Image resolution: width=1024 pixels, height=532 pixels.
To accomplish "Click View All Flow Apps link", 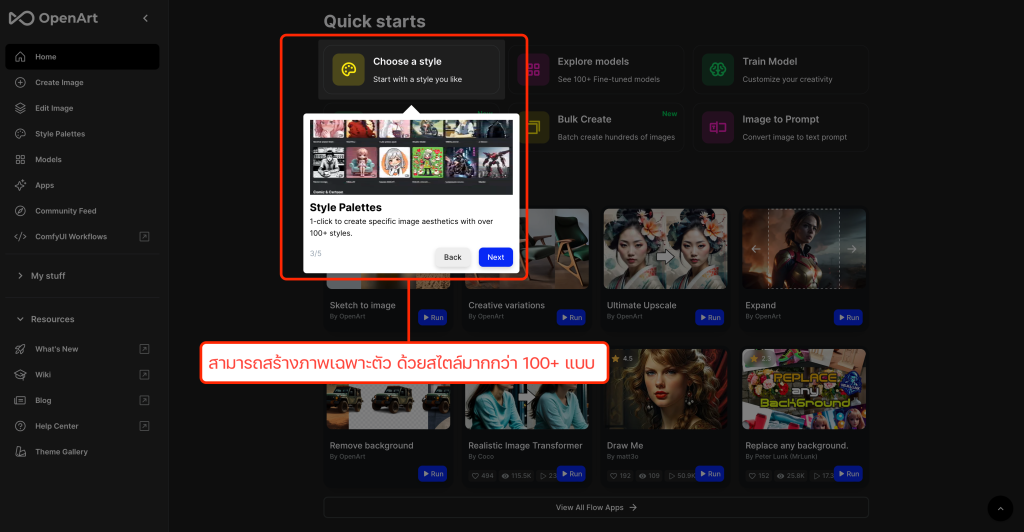I will click(x=596, y=508).
